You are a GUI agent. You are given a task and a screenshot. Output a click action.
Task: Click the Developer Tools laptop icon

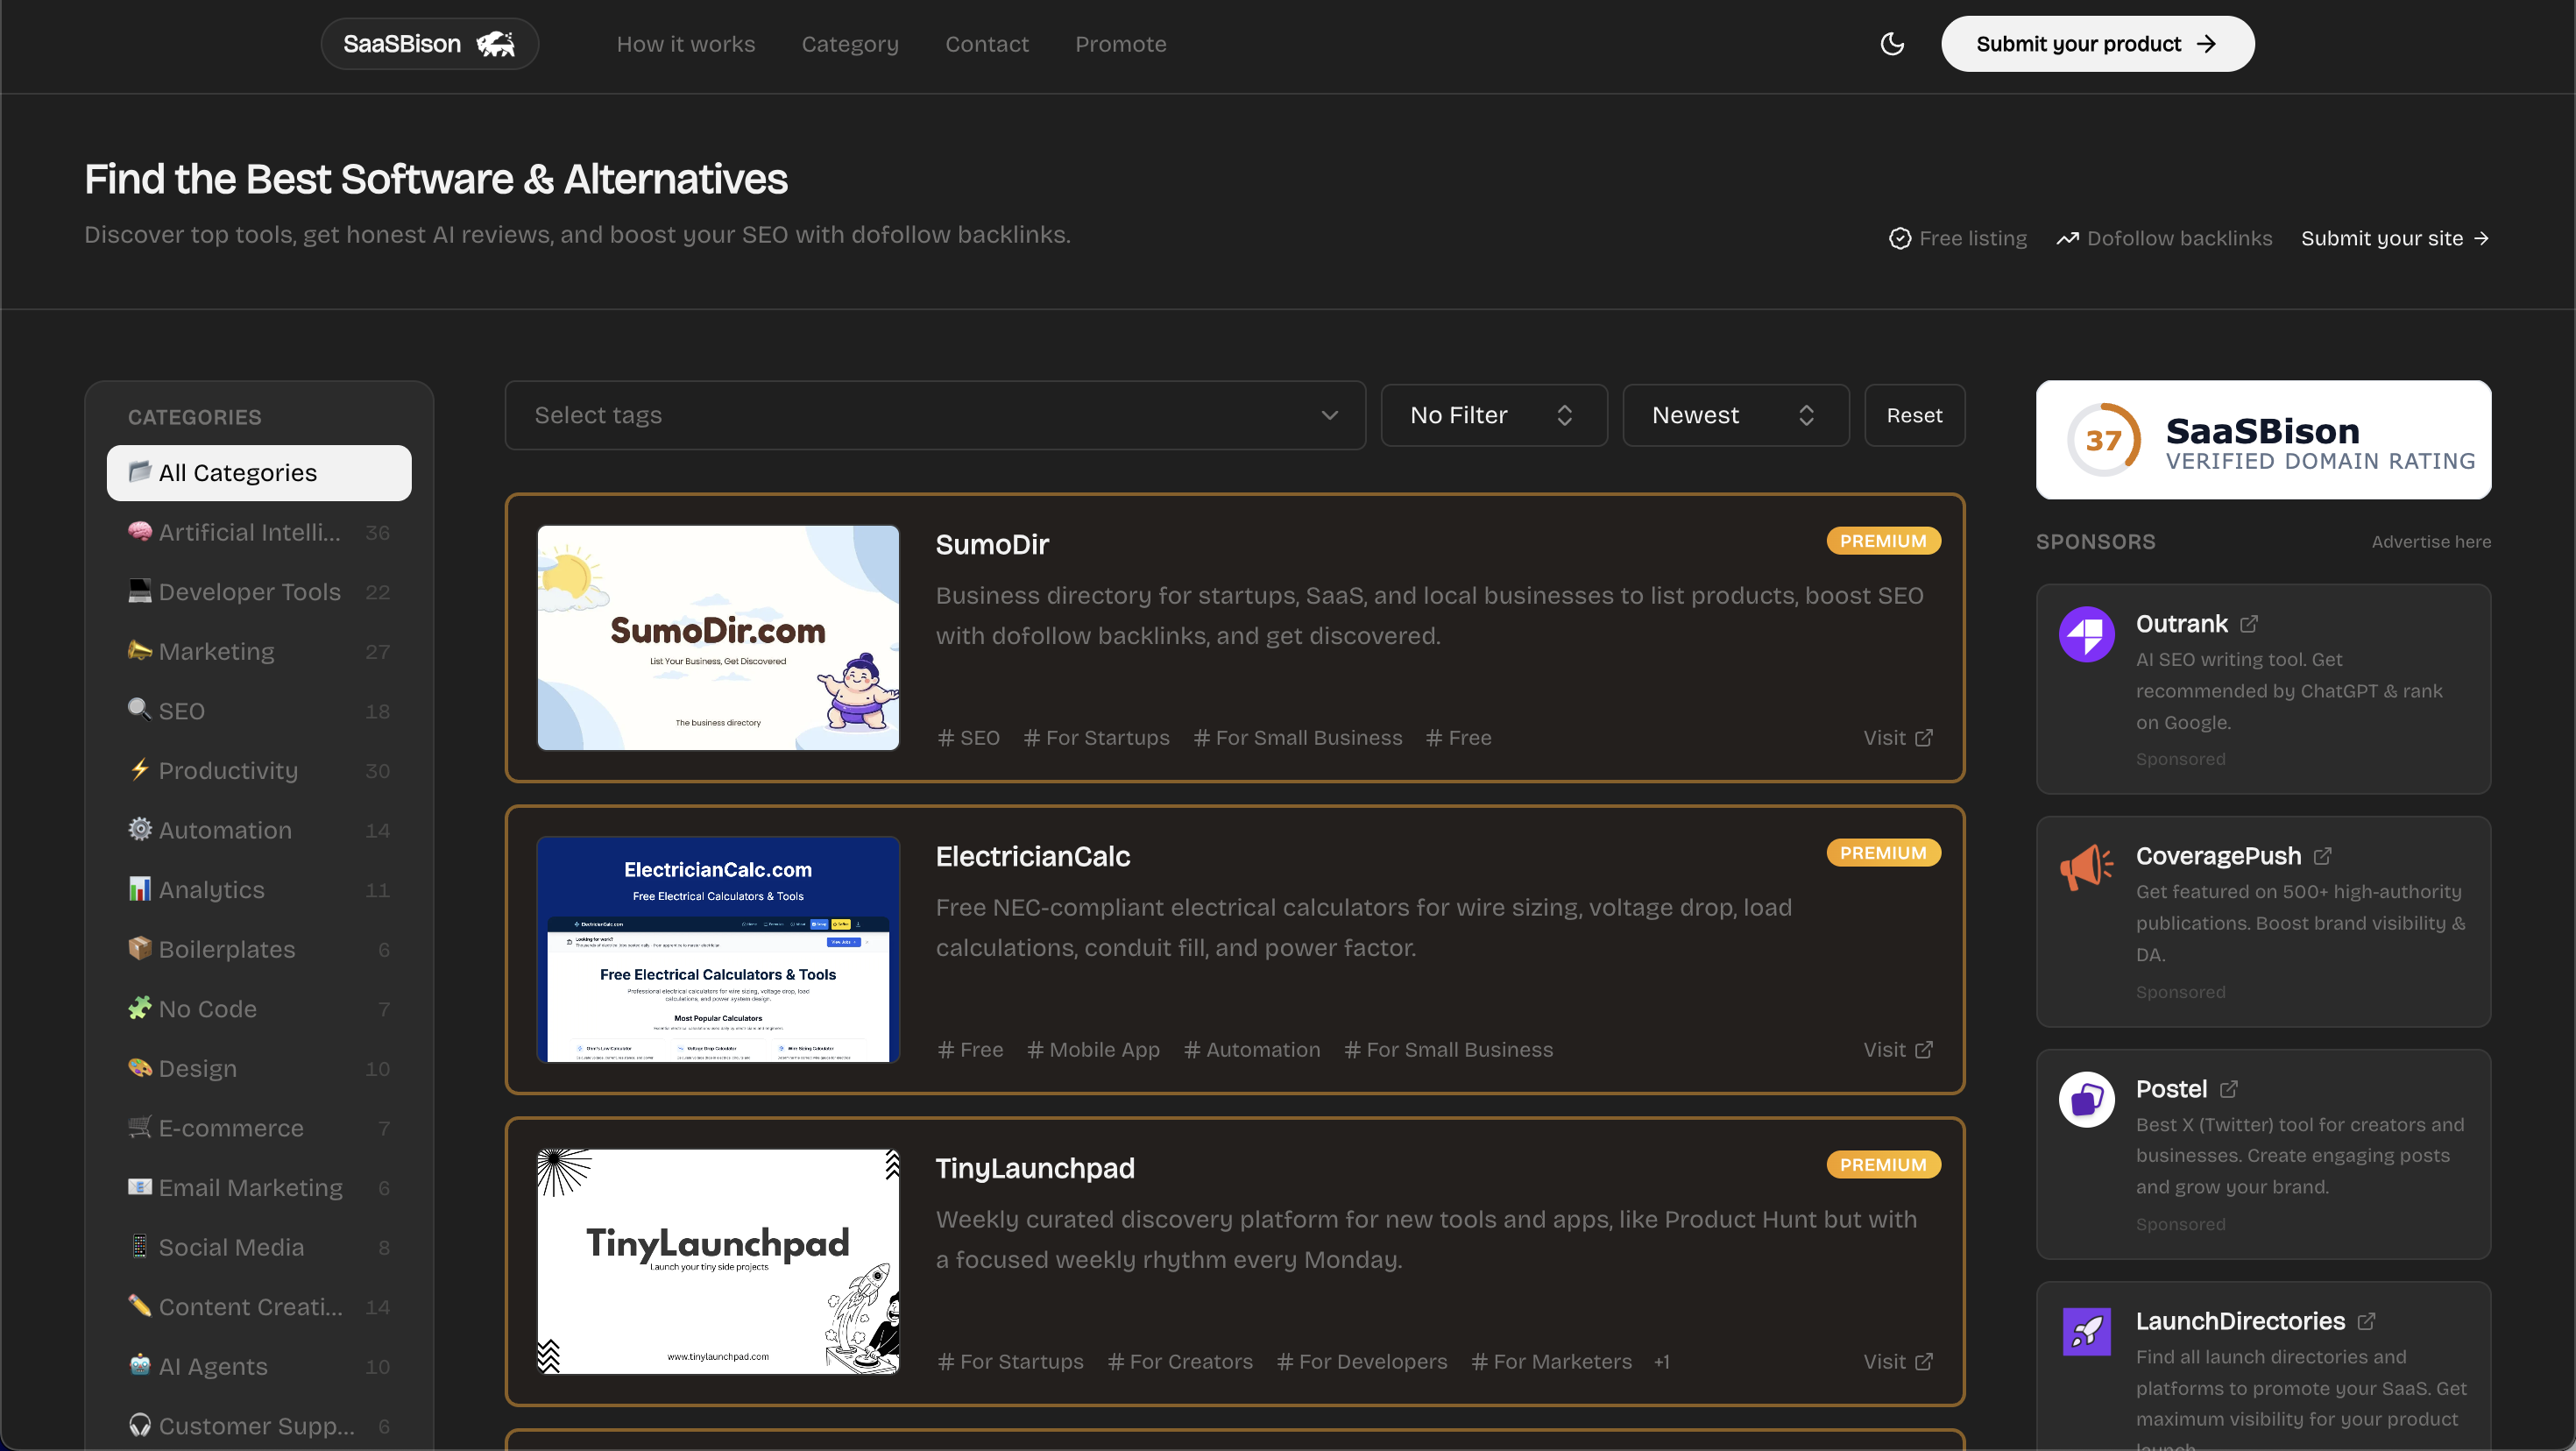[140, 591]
